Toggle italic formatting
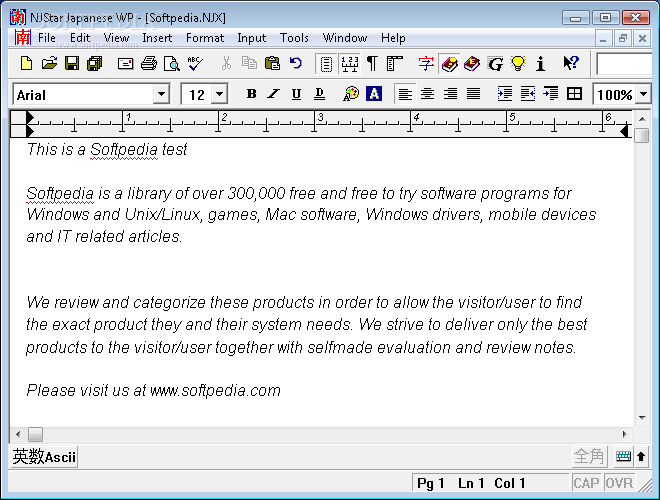The height and width of the screenshot is (500, 660). pos(274,94)
